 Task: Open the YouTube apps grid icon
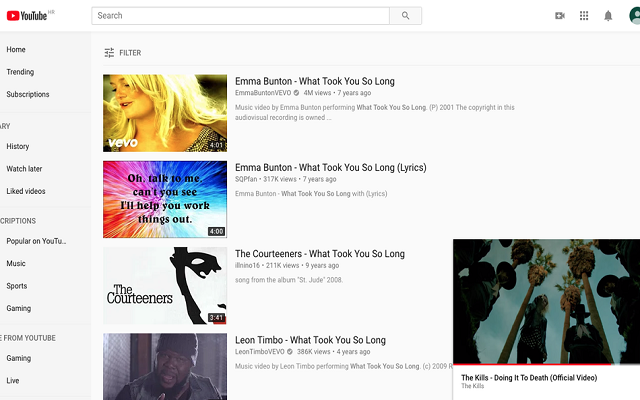584,16
